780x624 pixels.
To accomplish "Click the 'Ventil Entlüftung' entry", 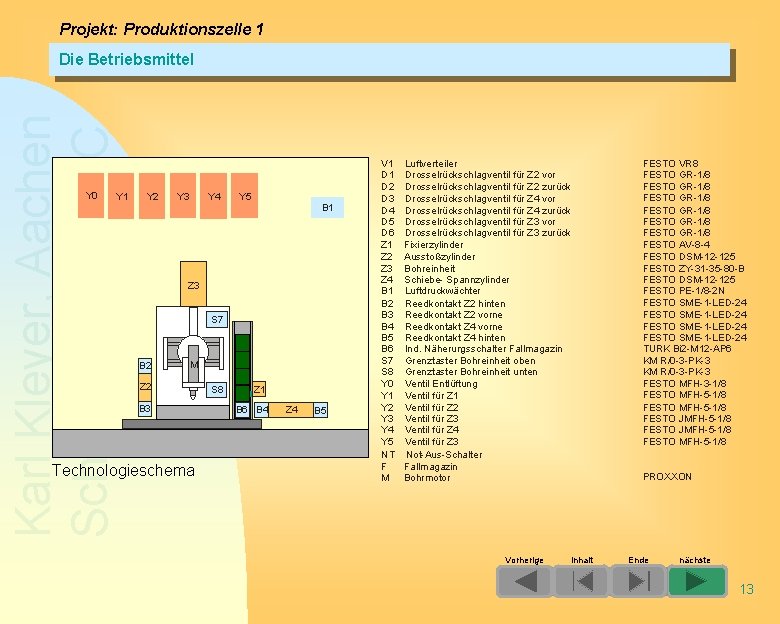I will (441, 384).
